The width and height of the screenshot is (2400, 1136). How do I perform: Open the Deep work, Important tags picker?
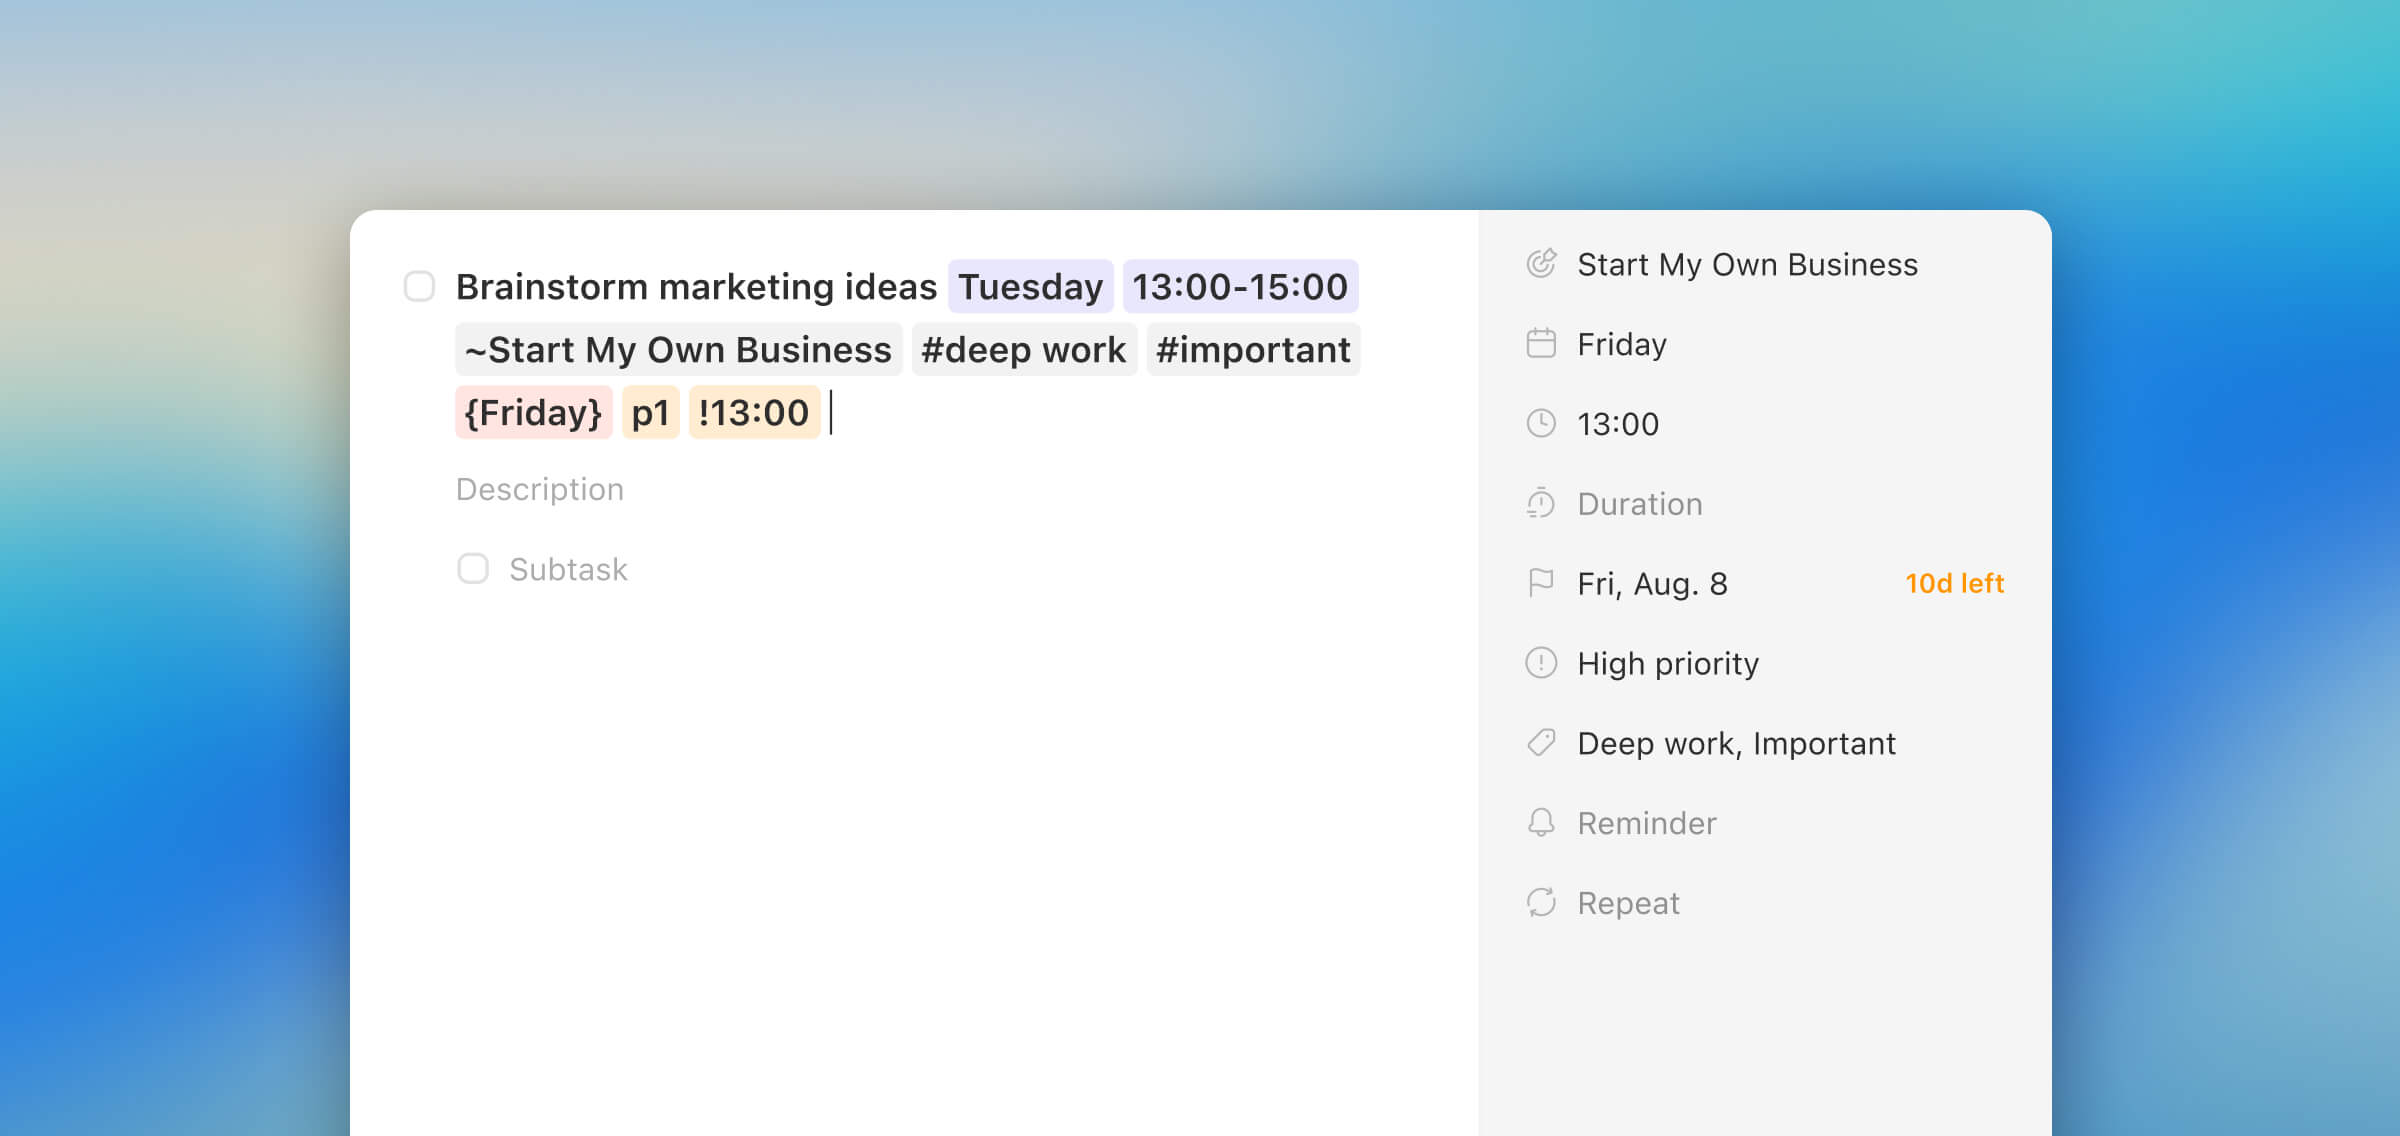1735,744
